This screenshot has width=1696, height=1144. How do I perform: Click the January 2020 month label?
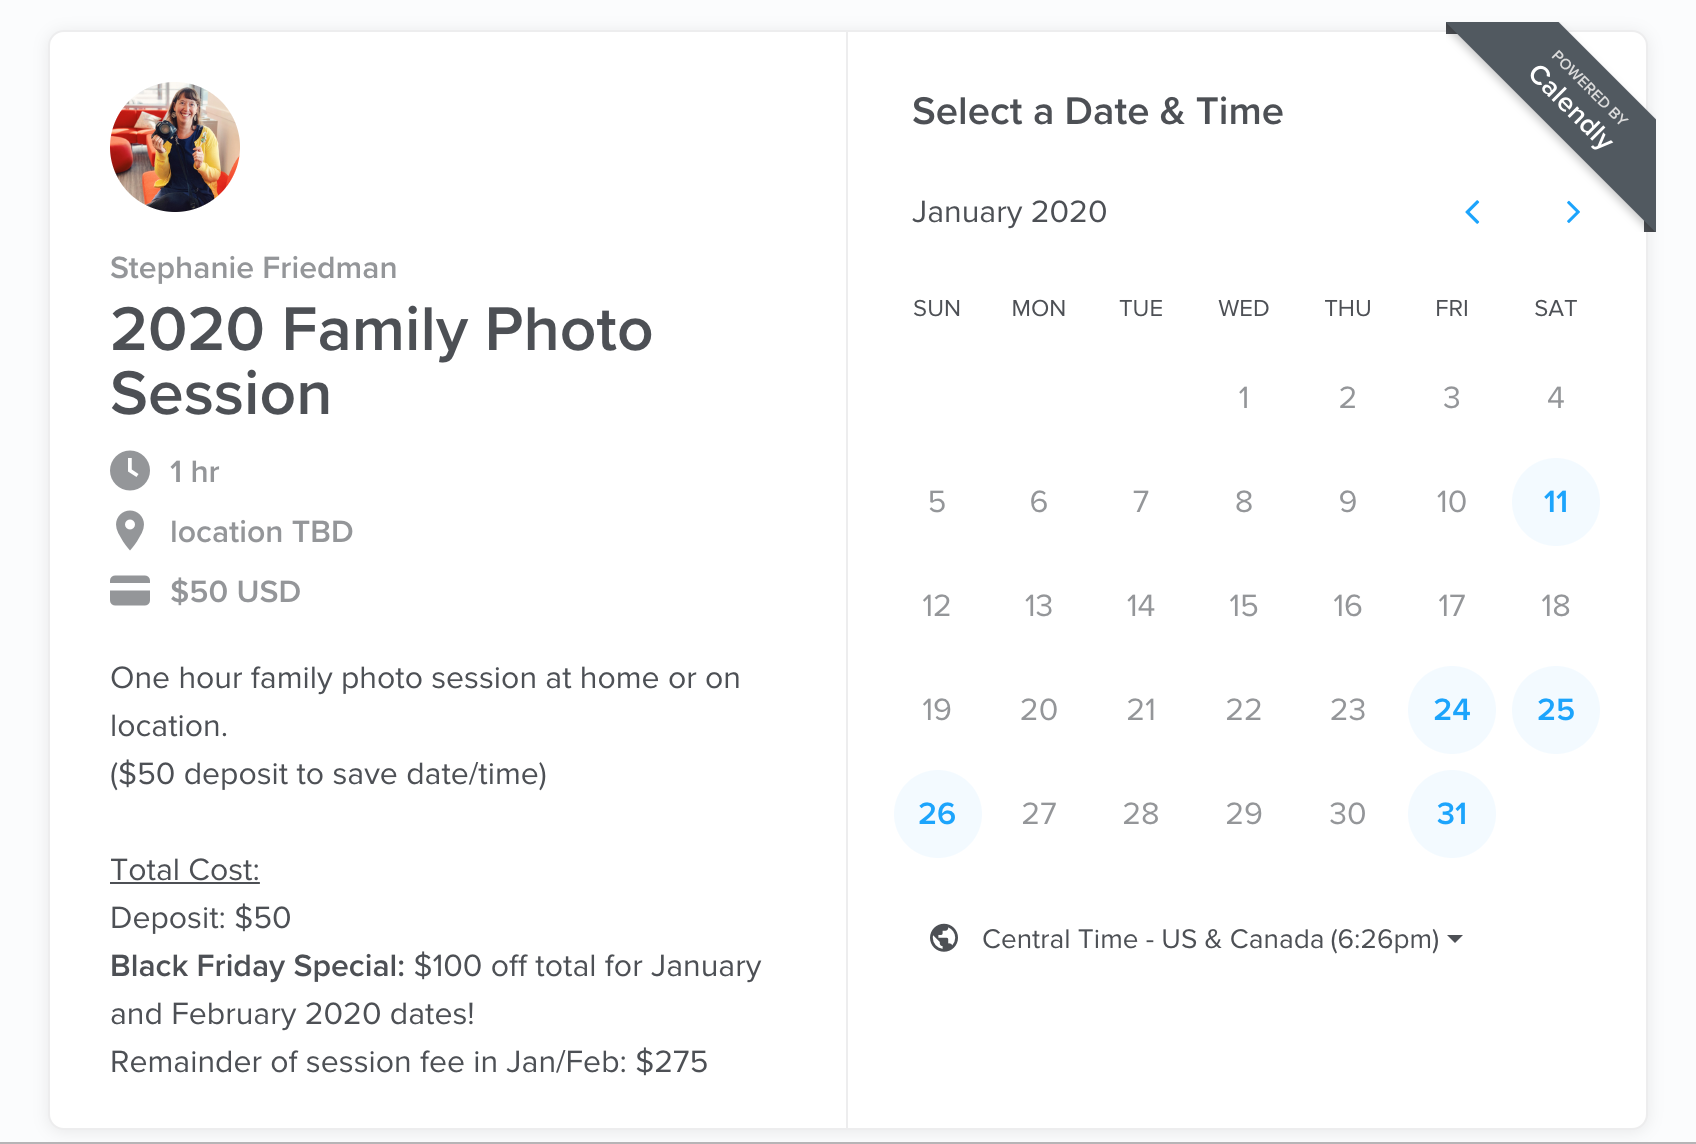(1009, 212)
